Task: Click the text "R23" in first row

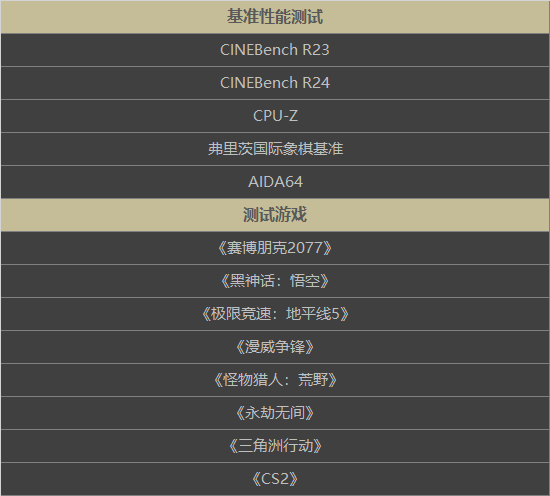Action: pos(316,50)
